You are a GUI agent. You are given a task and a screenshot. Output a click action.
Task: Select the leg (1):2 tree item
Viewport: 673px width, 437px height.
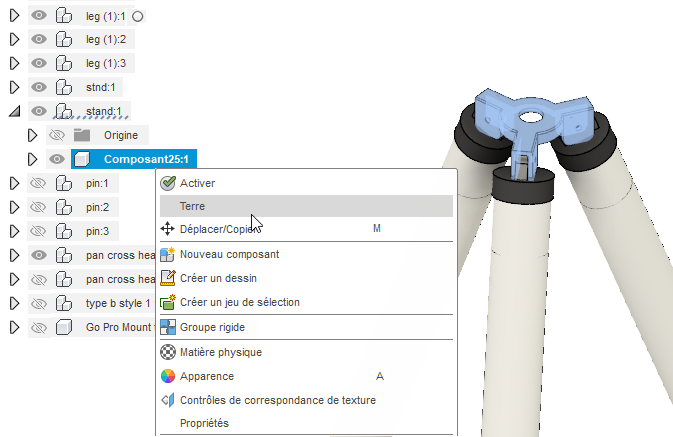[x=106, y=39]
